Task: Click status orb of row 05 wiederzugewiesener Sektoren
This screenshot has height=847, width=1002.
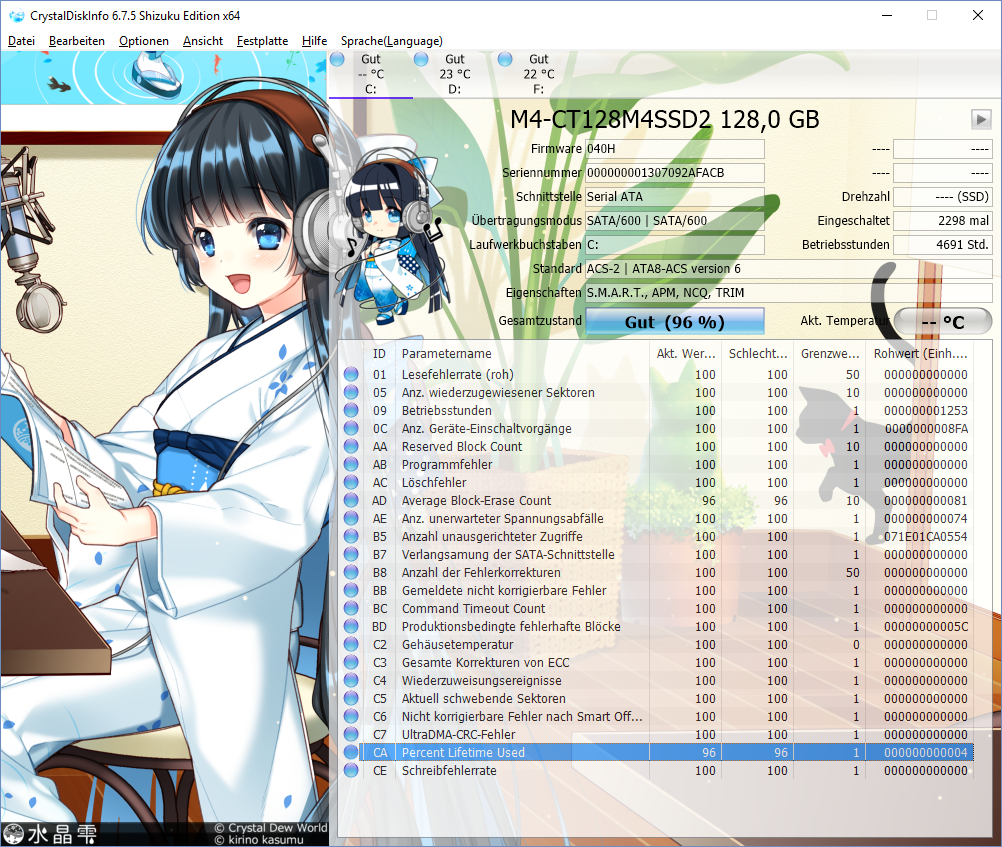Action: point(351,392)
